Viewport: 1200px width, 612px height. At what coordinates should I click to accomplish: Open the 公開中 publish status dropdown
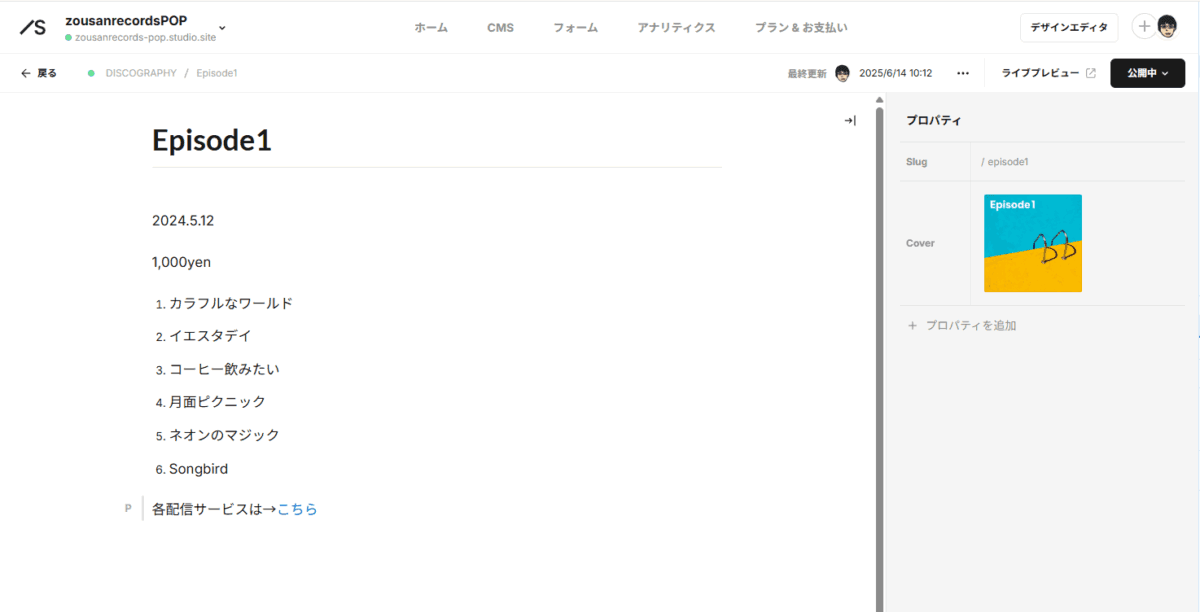[1147, 73]
